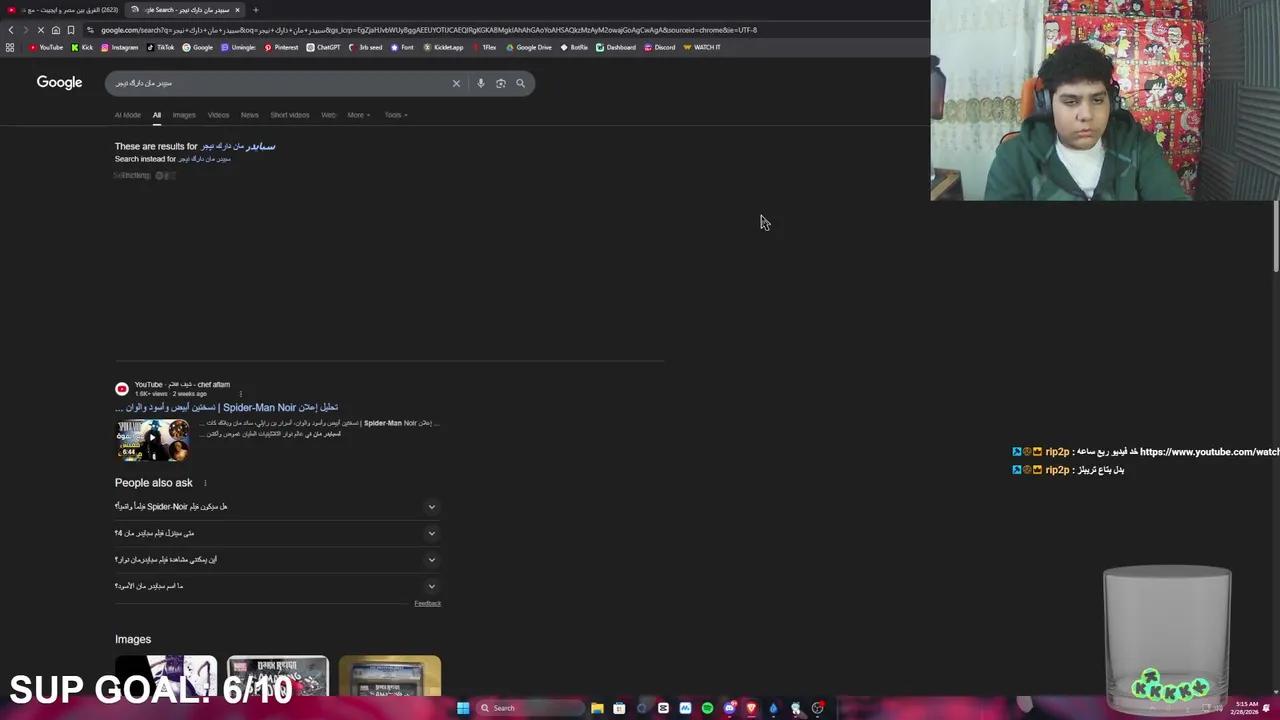Open the Discord bookmark
Image resolution: width=1280 pixels, height=720 pixels.
659,47
